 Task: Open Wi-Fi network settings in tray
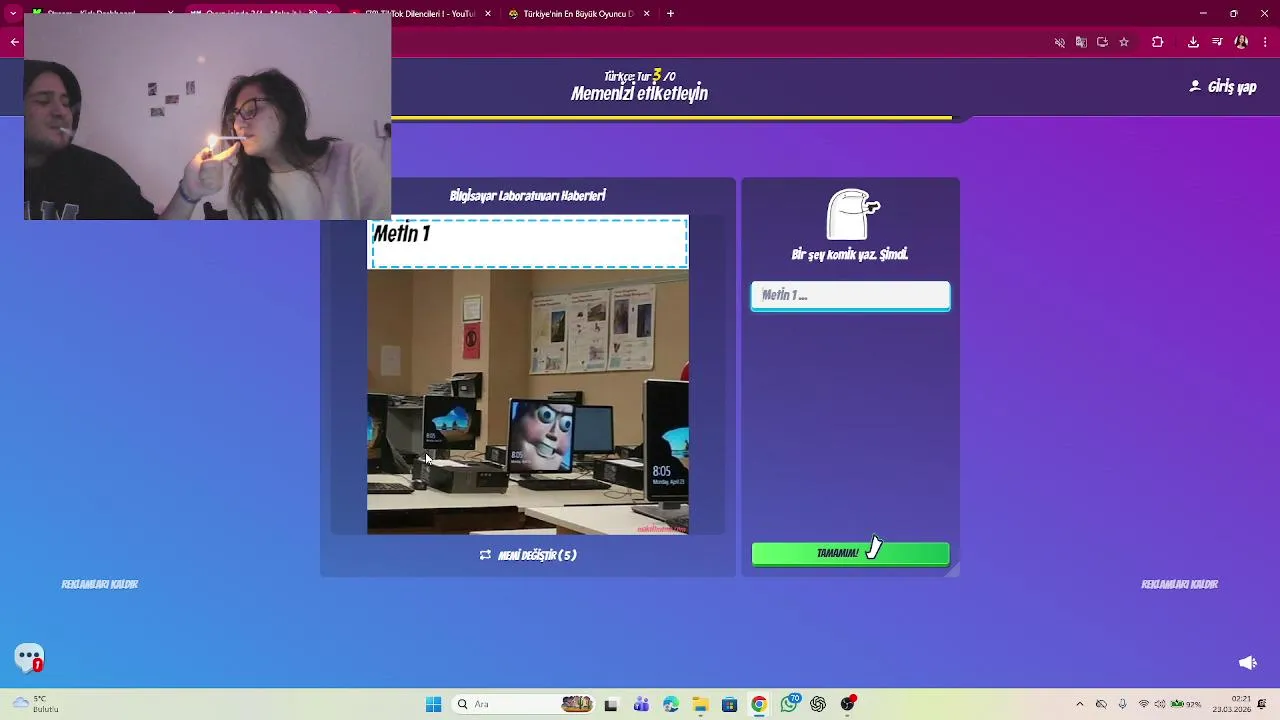tap(1144, 704)
